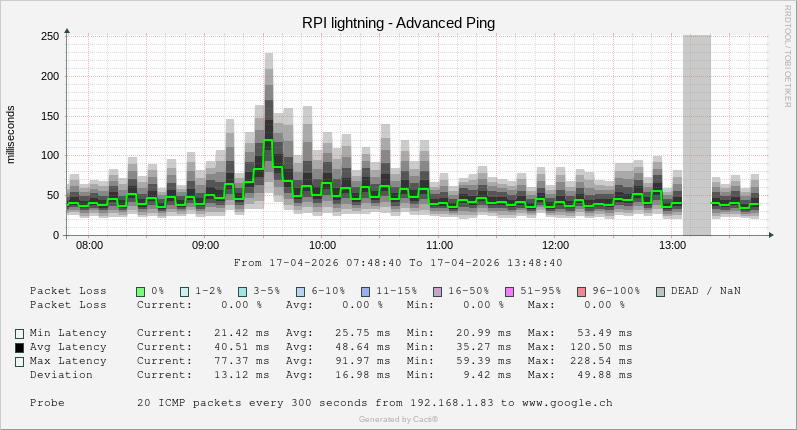Click the 09:00 time axis label
This screenshot has height=430, width=797.
[x=206, y=245]
